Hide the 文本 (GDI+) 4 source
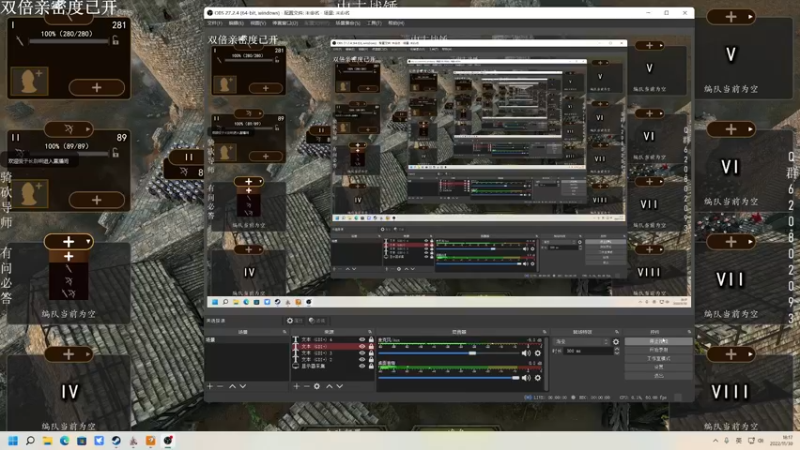The width and height of the screenshot is (800, 450). pyautogui.click(x=362, y=339)
